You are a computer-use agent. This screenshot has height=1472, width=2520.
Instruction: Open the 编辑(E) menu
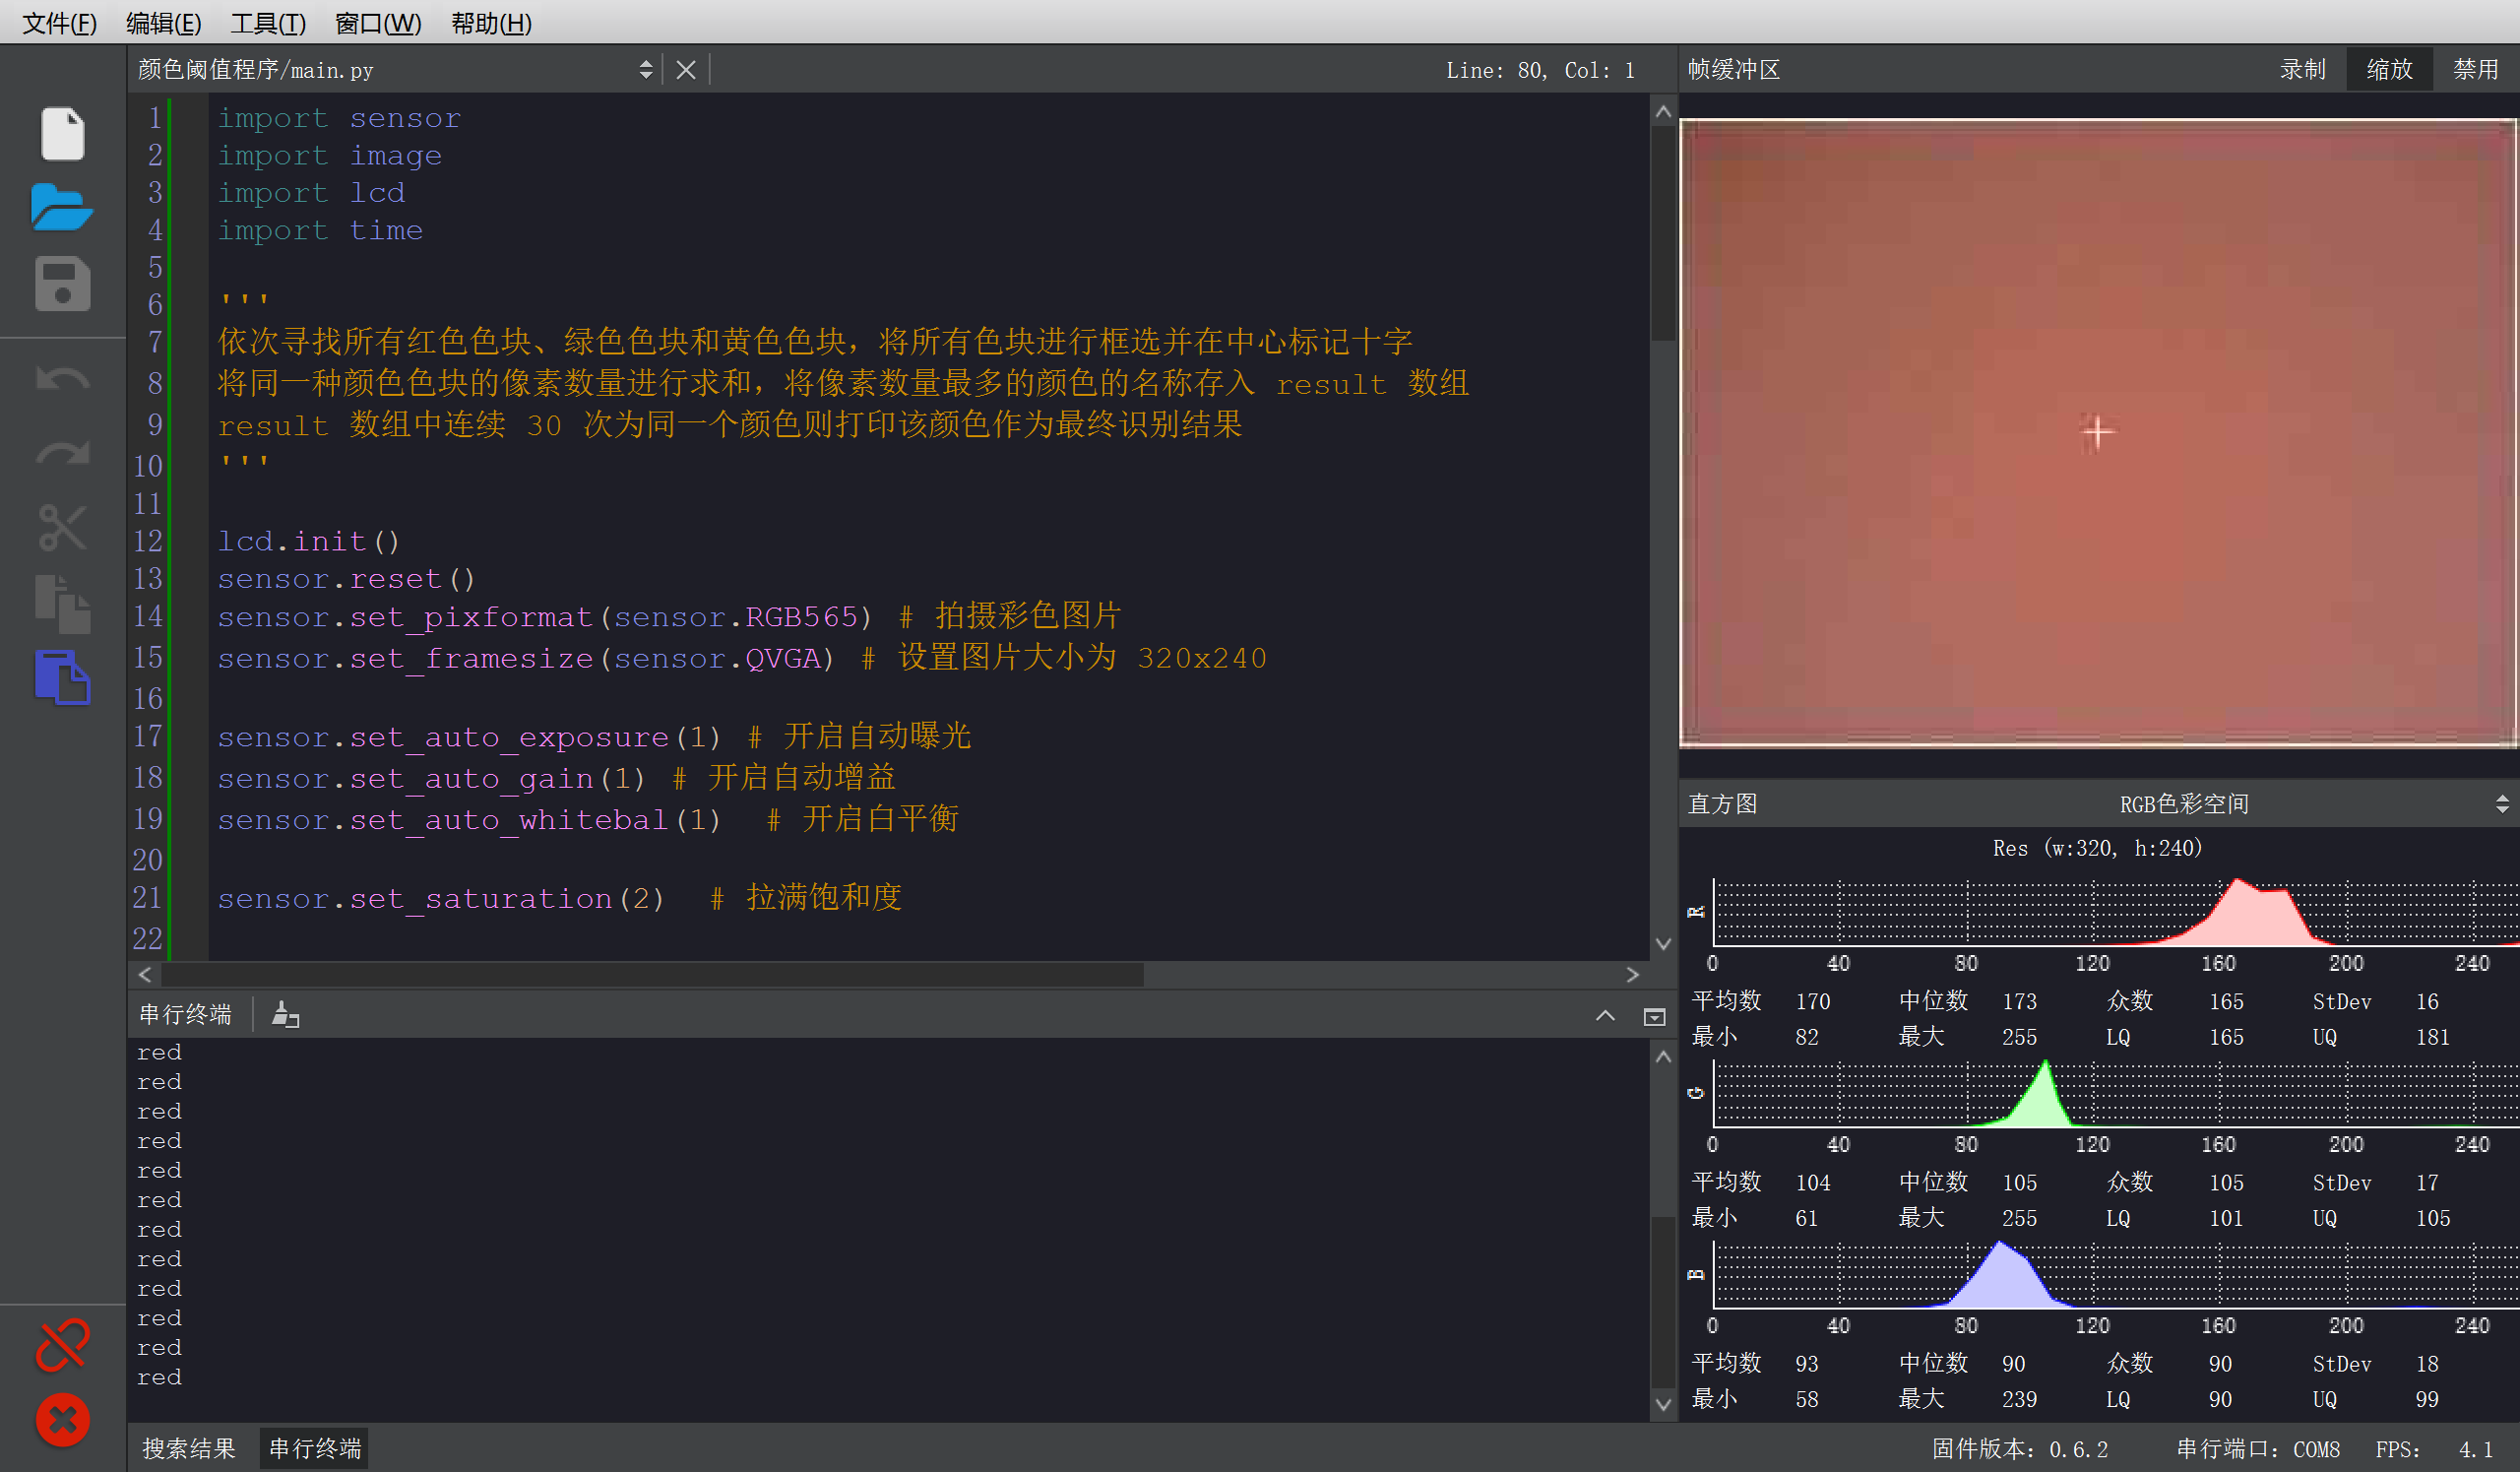164,22
